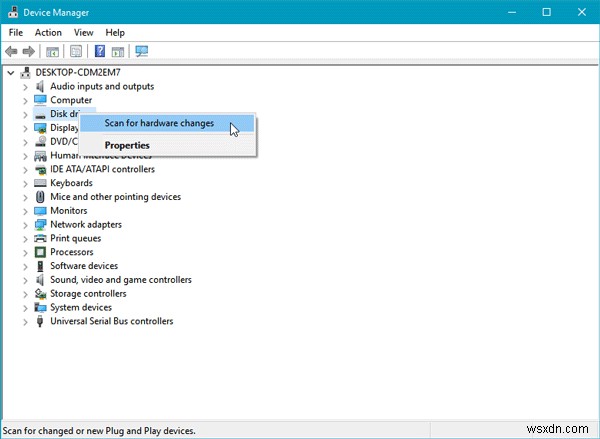Screen dimensions: 600x439
Task: Expand the Network adapters arrow
Action: 25,225
